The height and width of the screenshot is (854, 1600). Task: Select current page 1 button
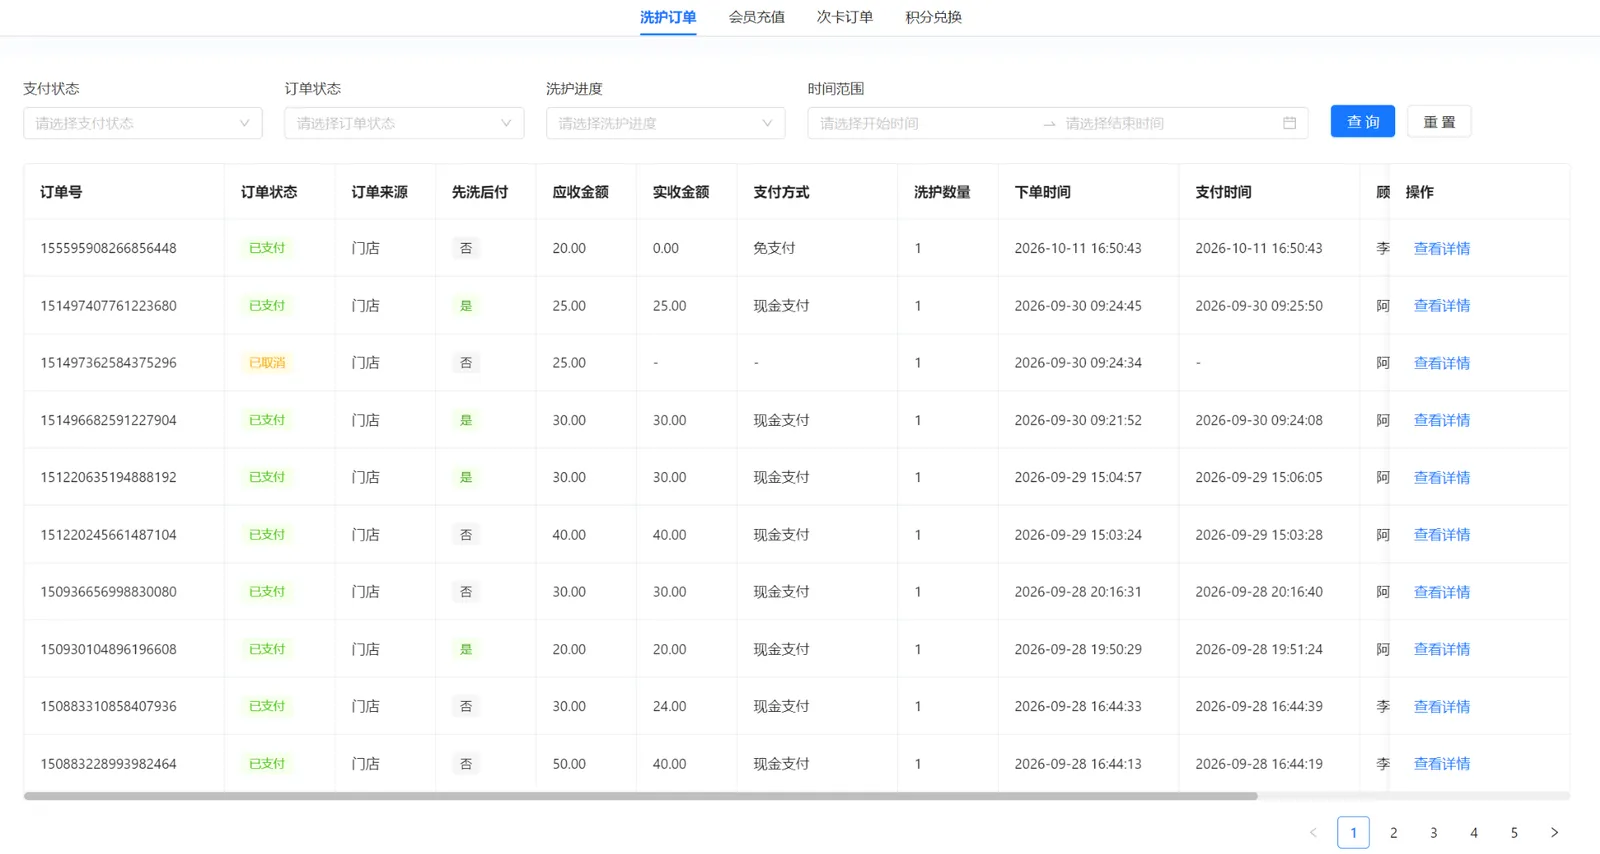pyautogui.click(x=1353, y=832)
